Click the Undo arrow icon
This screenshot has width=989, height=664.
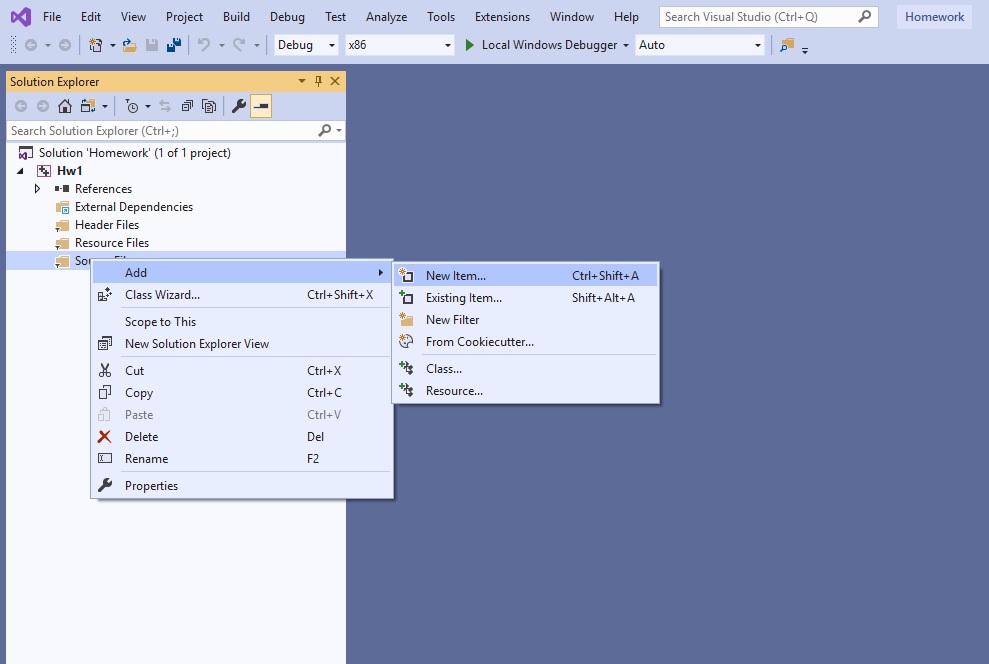point(204,45)
